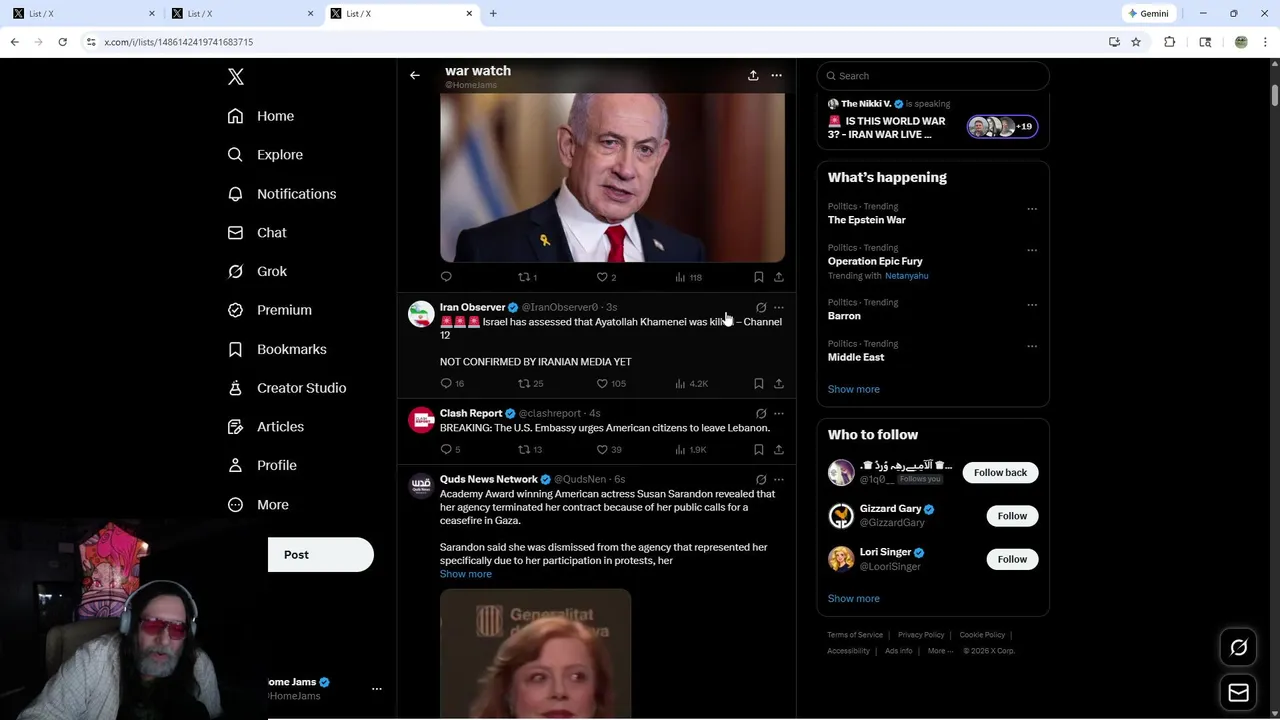
Task: Open the Netanyahu photo
Action: pyautogui.click(x=612, y=177)
